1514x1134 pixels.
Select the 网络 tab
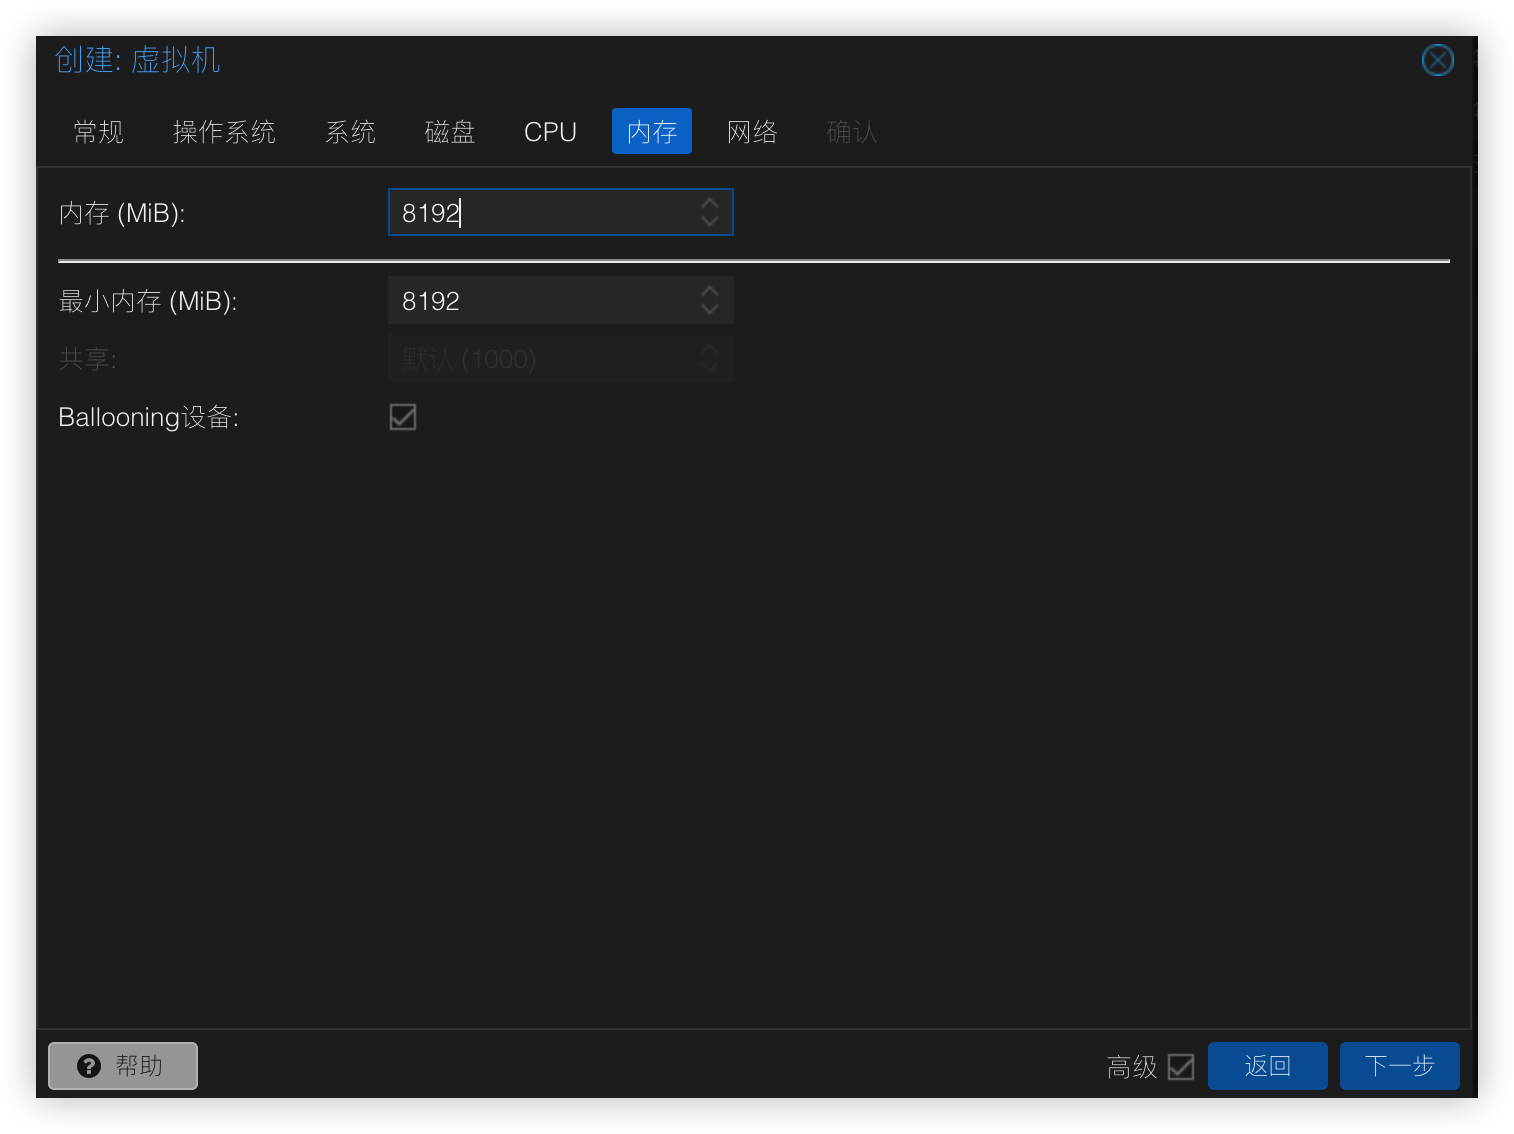coord(752,131)
